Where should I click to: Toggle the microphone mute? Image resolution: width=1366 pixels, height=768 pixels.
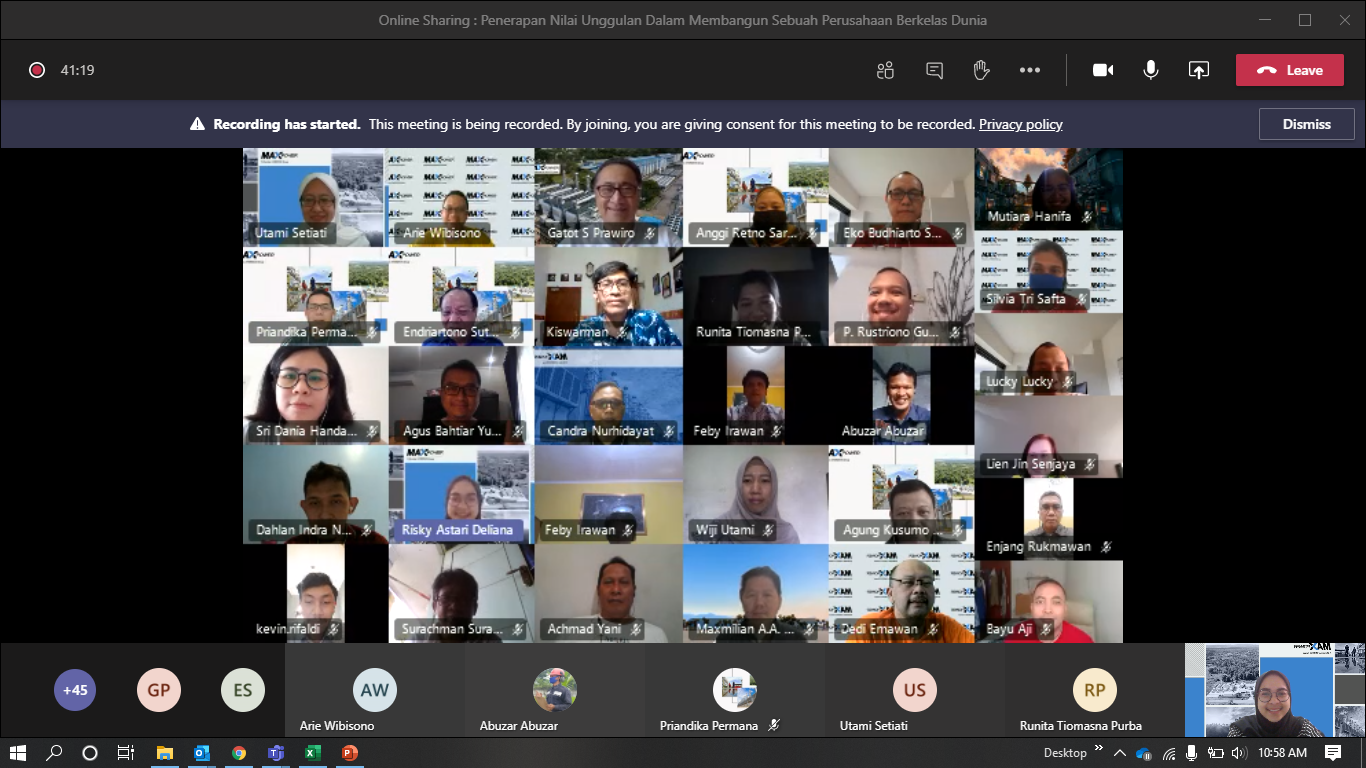[x=1151, y=70]
